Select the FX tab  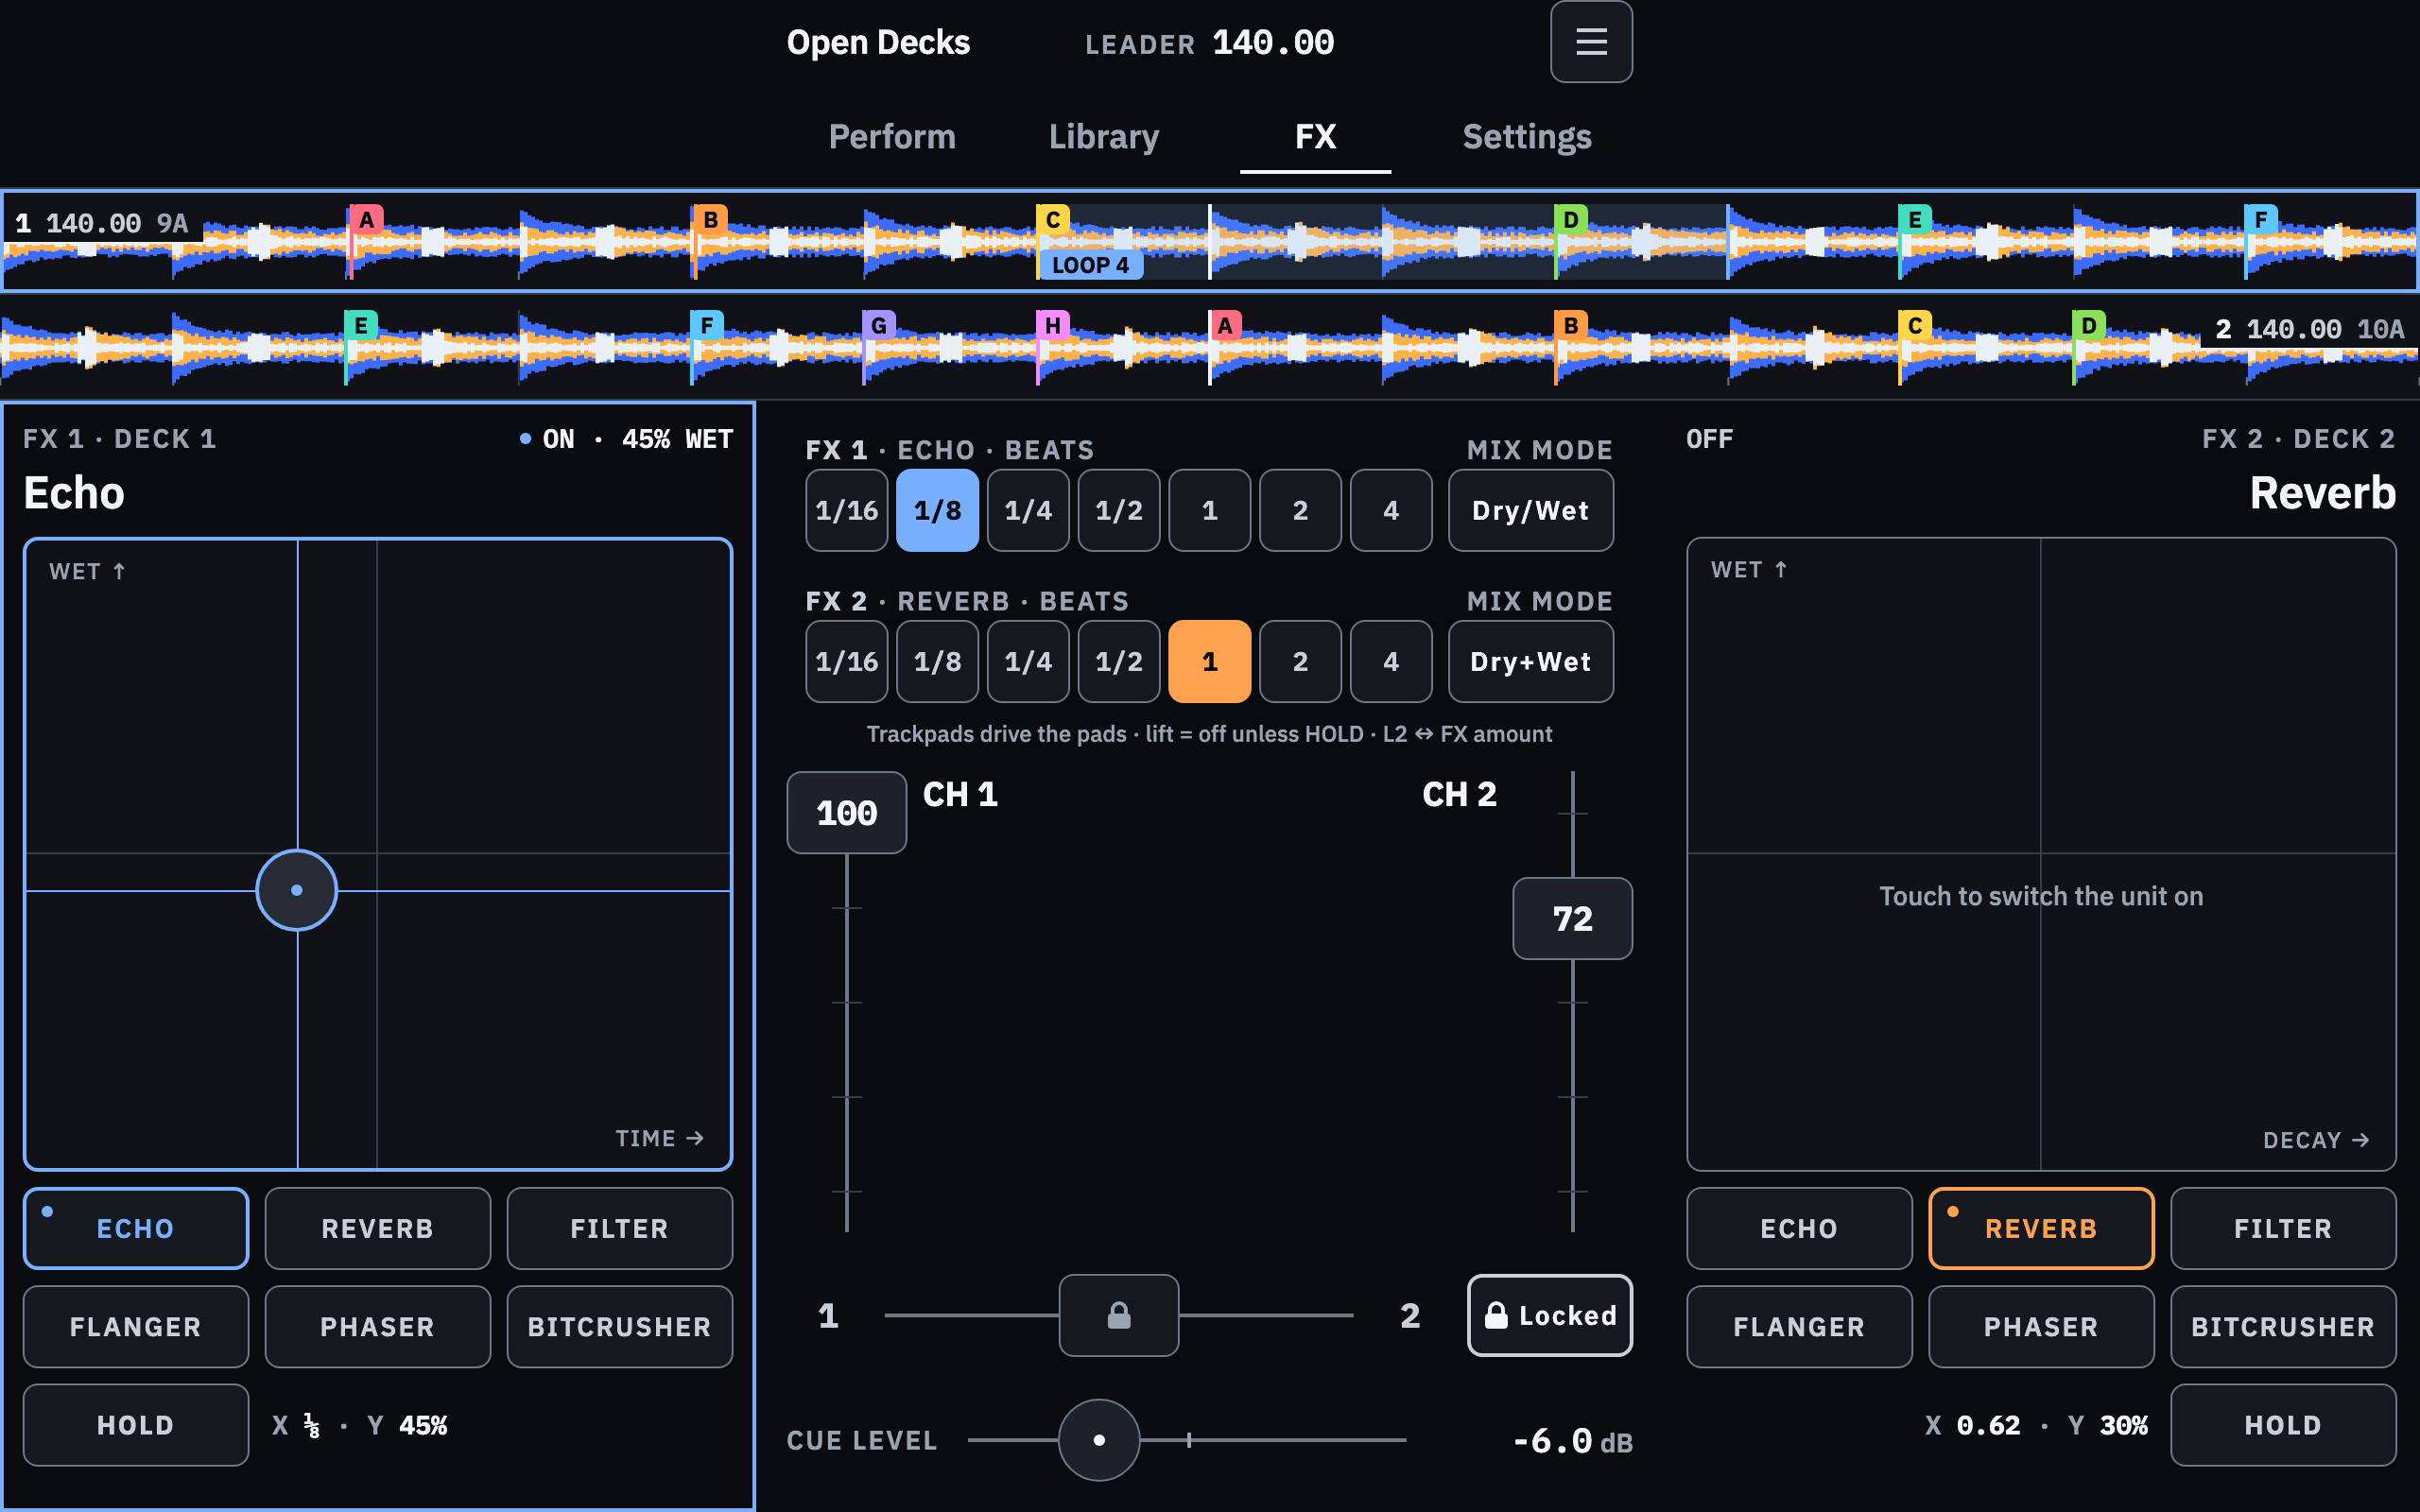(1315, 137)
